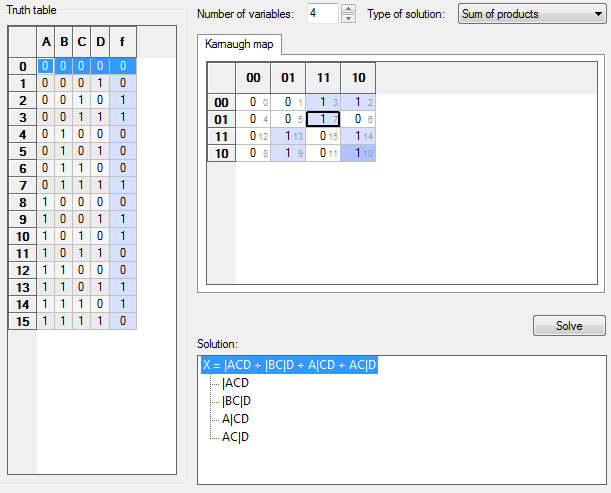Click Karnaugh map row header 11

click(221, 136)
